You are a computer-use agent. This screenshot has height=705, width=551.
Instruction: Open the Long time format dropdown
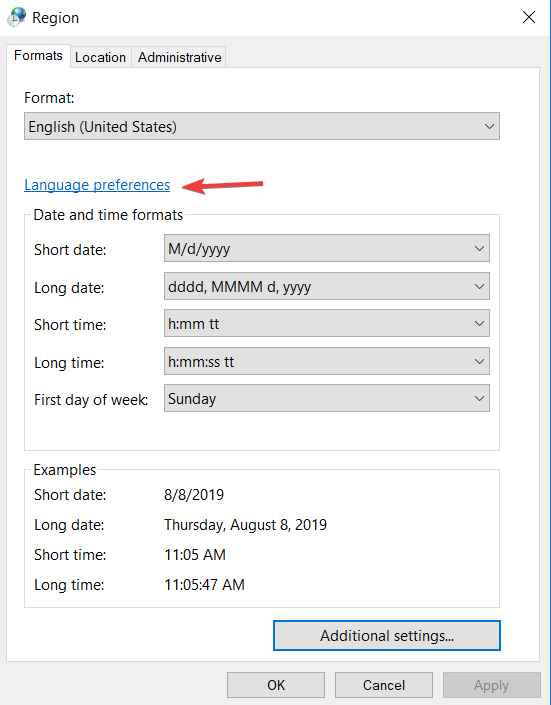coord(327,361)
